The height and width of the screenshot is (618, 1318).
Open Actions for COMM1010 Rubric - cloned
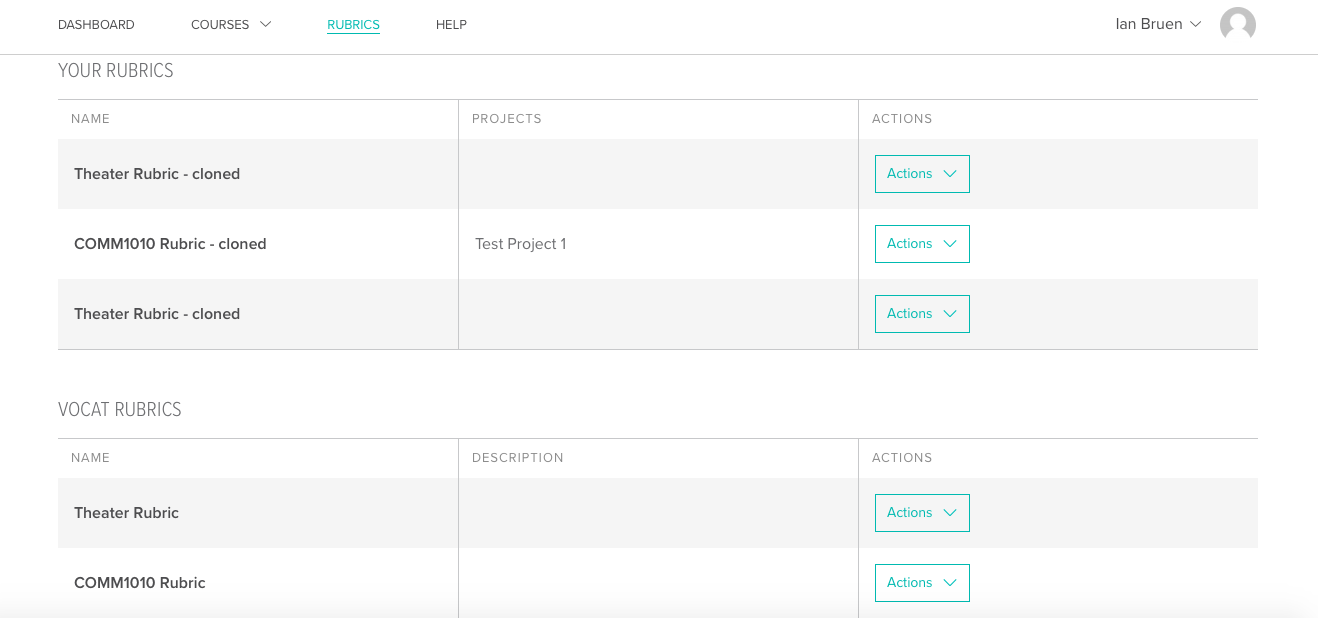pos(922,244)
